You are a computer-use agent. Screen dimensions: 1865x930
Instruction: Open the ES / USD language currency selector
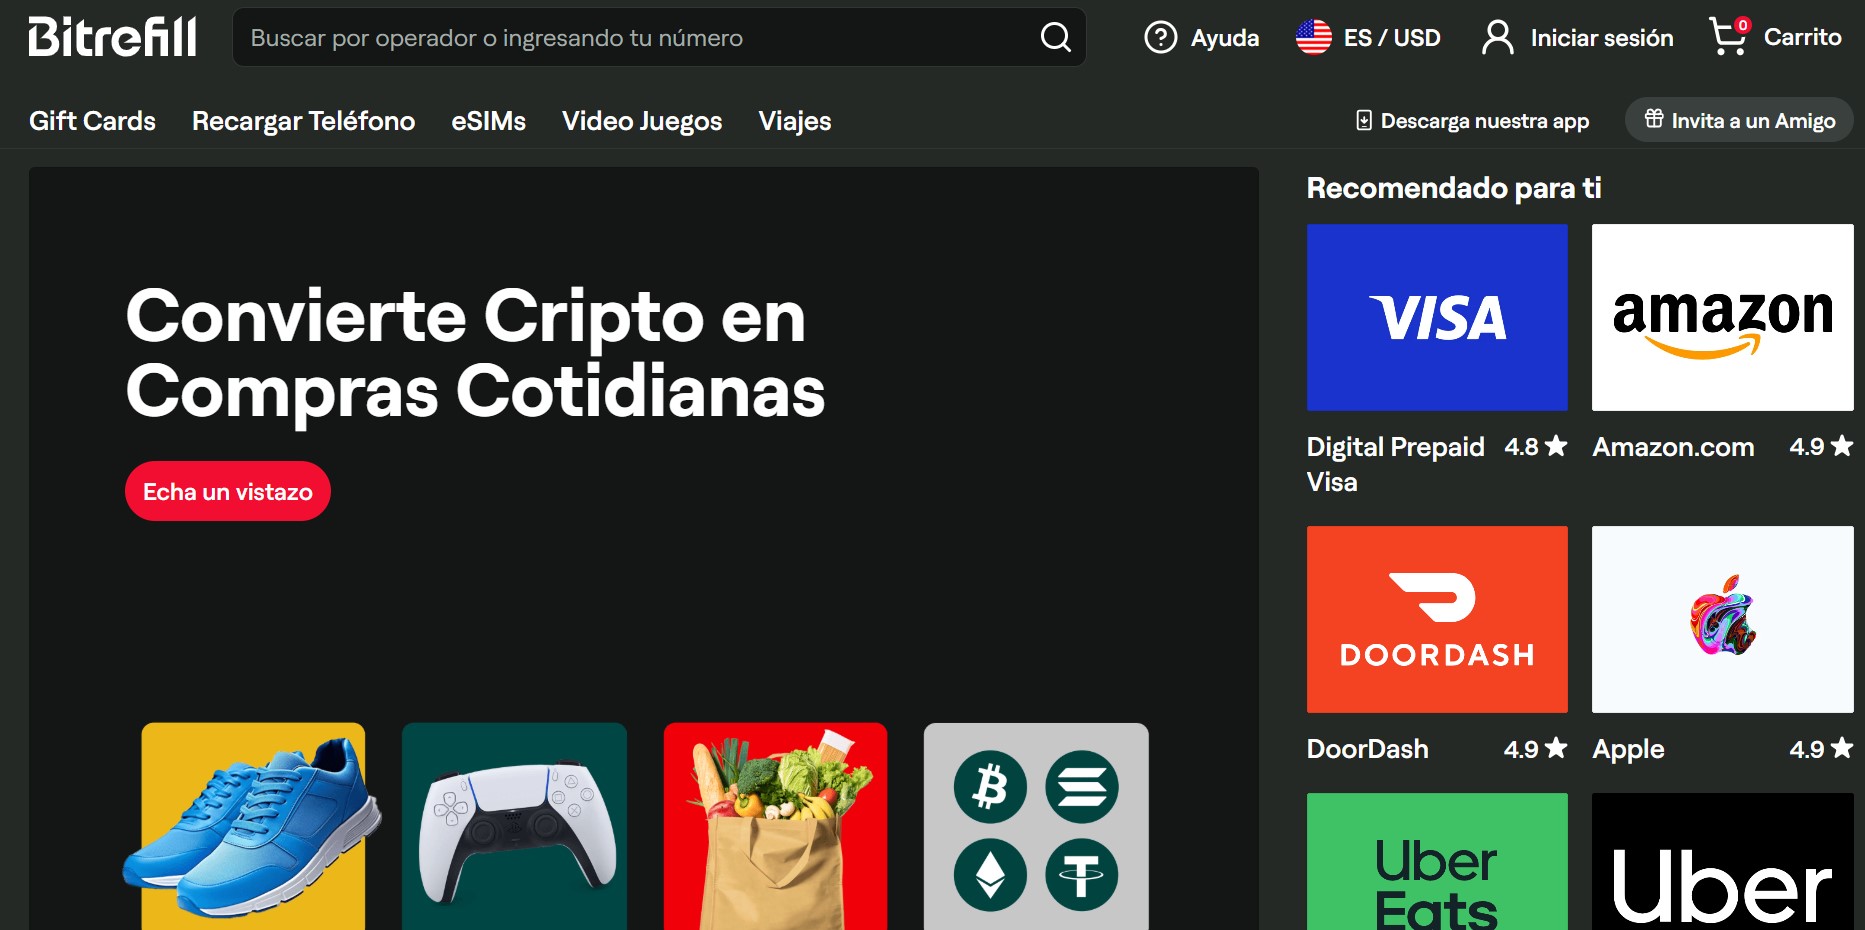point(1368,38)
